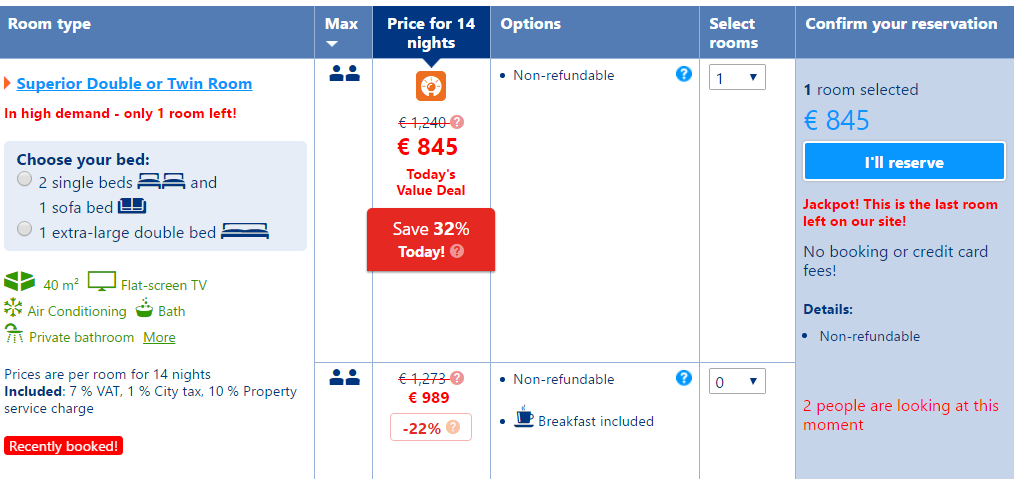This screenshot has height=479, width=1032.
Task: Click Price for 14 nights column header
Action: 431,33
